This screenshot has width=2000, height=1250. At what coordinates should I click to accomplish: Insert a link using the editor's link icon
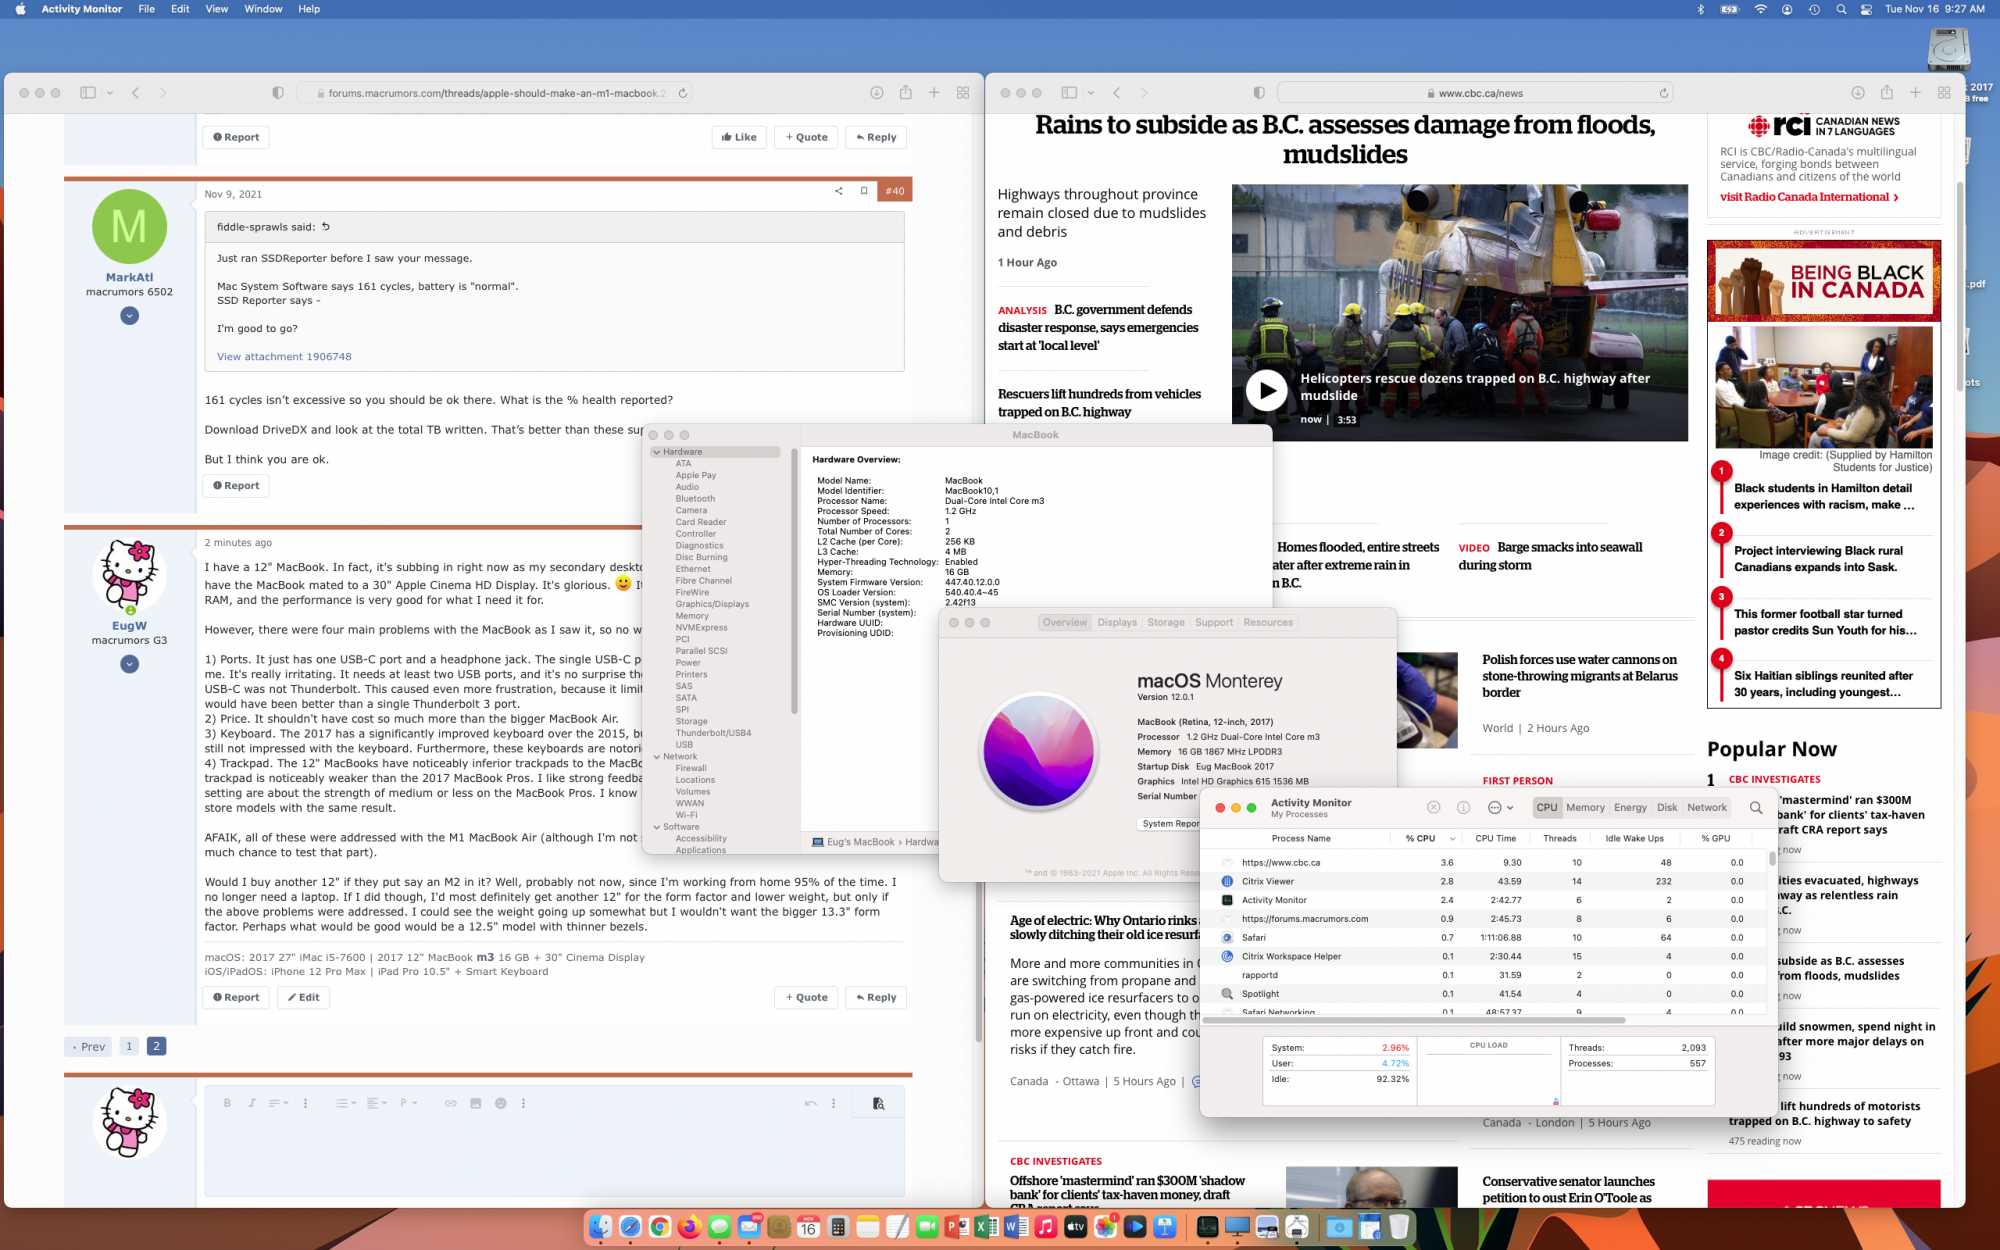coord(451,1103)
